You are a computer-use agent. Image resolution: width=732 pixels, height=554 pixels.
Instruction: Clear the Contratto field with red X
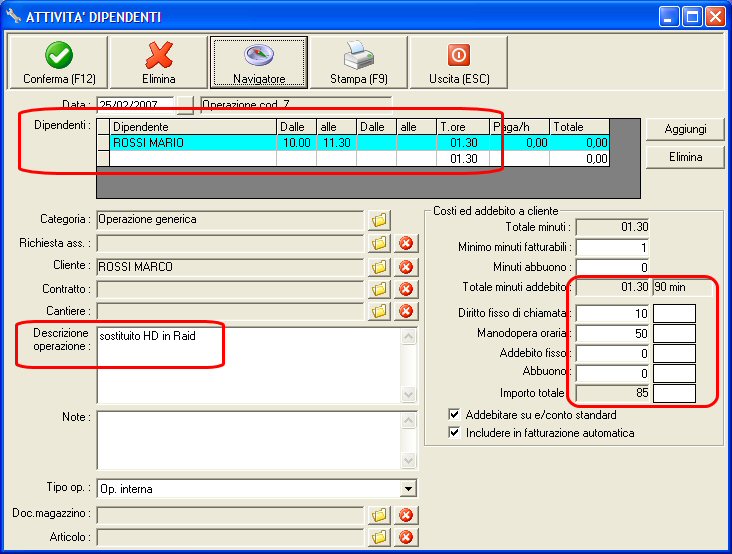pyautogui.click(x=406, y=289)
